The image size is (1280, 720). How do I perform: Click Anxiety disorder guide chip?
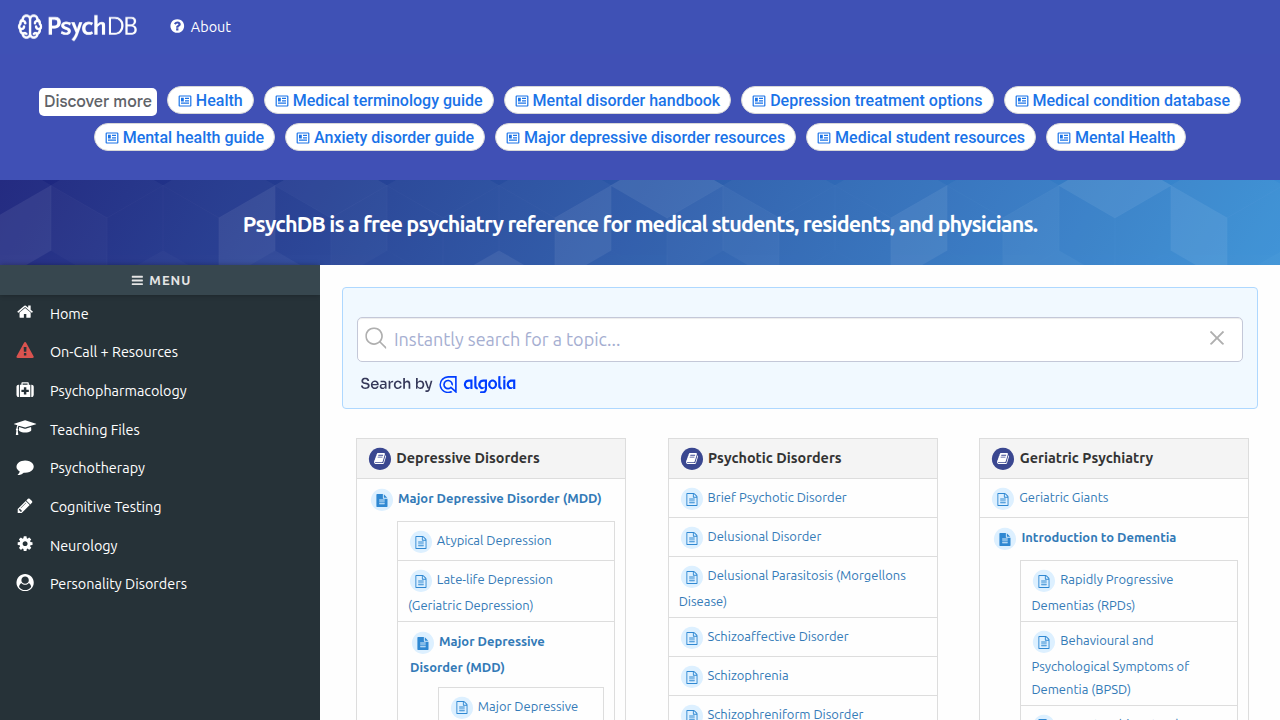(x=385, y=137)
